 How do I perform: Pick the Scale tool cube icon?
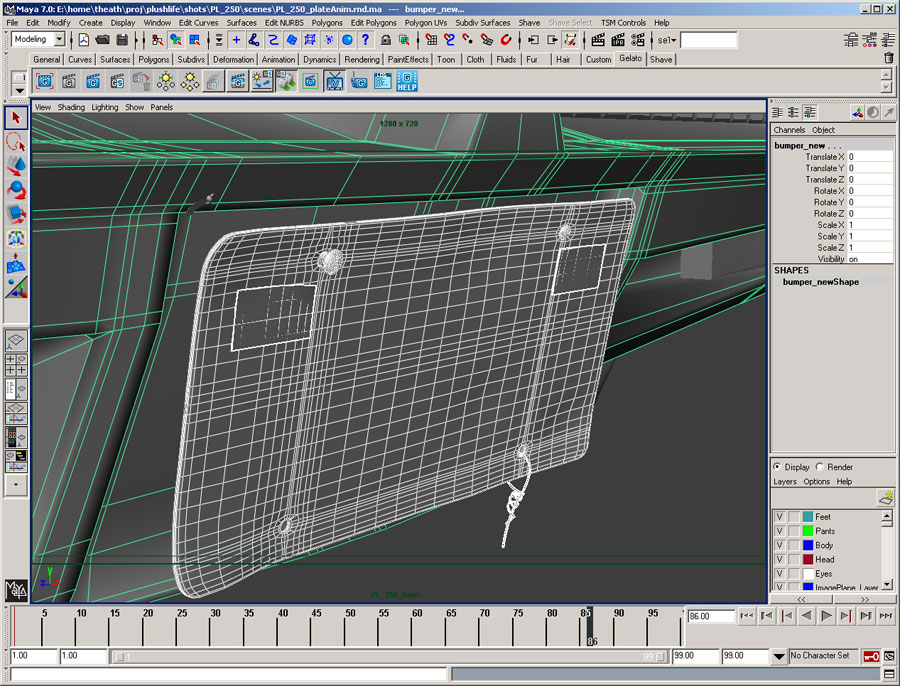16,213
